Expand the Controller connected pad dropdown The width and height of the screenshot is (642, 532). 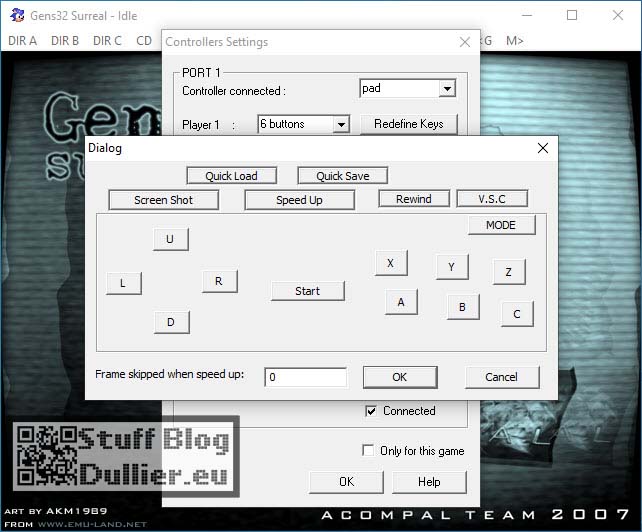(x=446, y=89)
